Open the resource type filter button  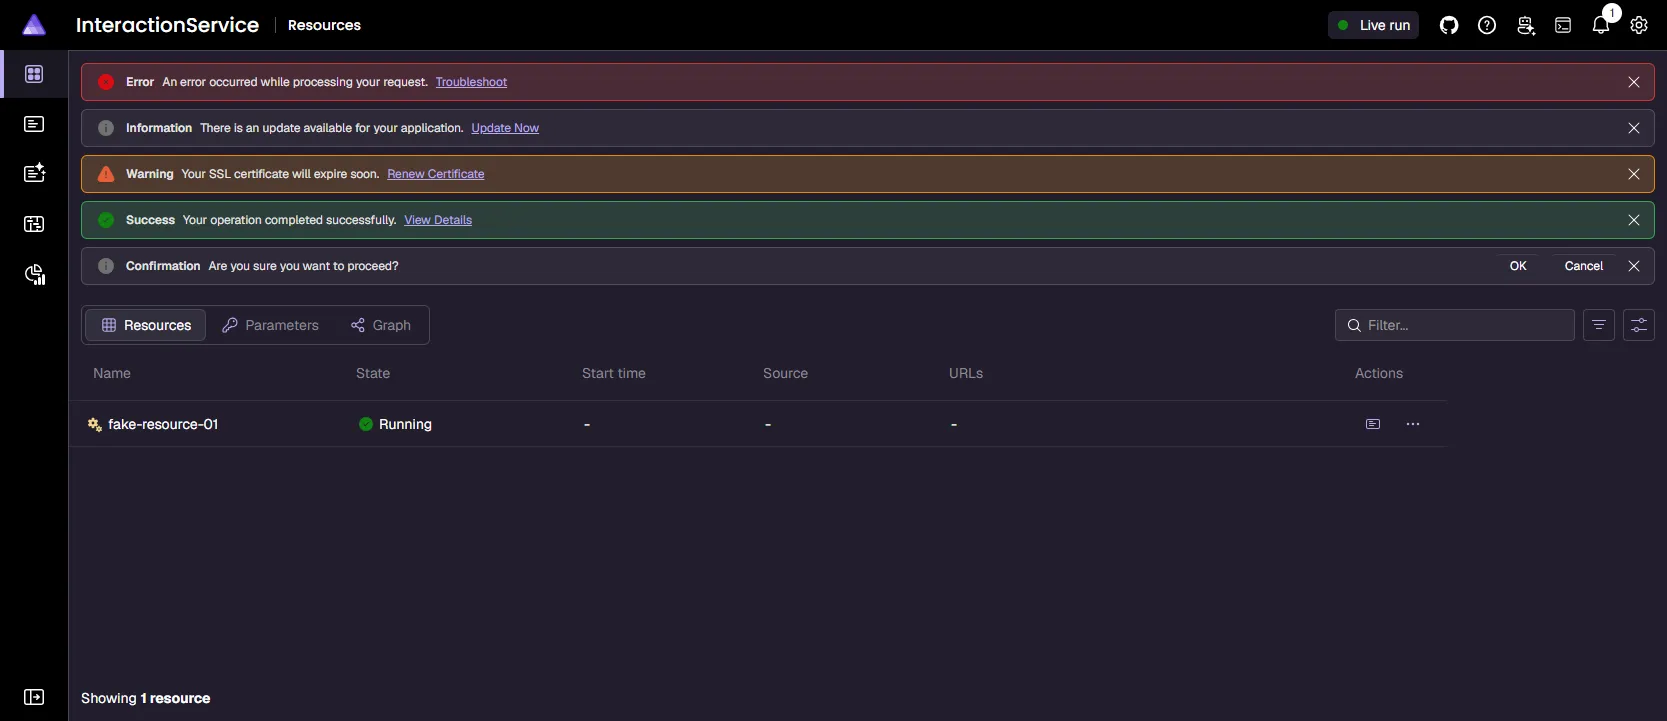1599,325
